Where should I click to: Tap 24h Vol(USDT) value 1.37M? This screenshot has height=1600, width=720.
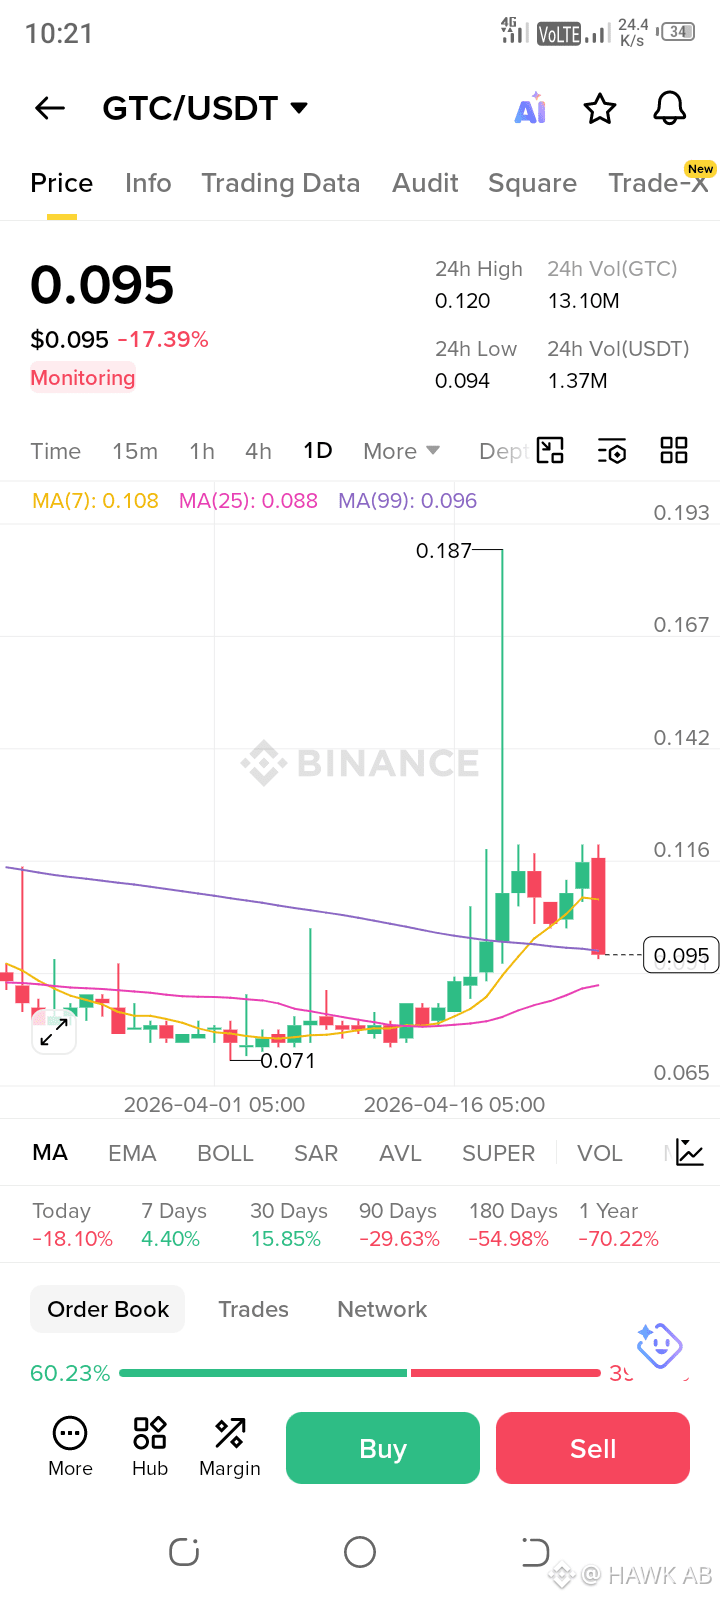tap(577, 381)
